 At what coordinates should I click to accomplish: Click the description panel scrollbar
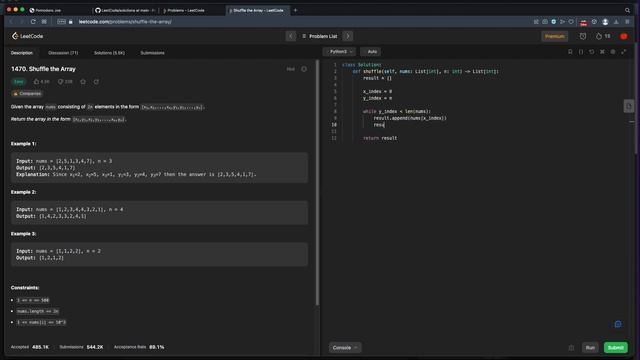(x=317, y=182)
